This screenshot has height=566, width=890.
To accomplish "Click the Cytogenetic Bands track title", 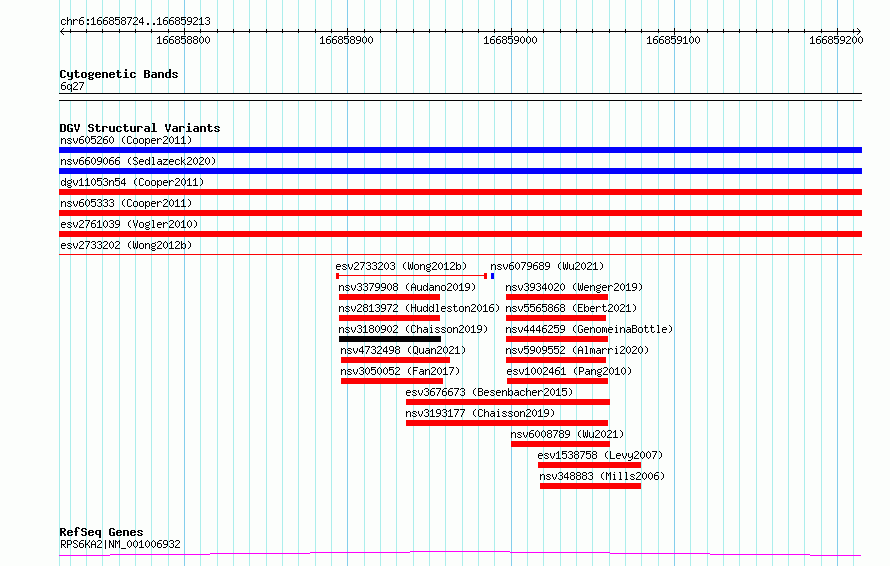I will coord(119,74).
